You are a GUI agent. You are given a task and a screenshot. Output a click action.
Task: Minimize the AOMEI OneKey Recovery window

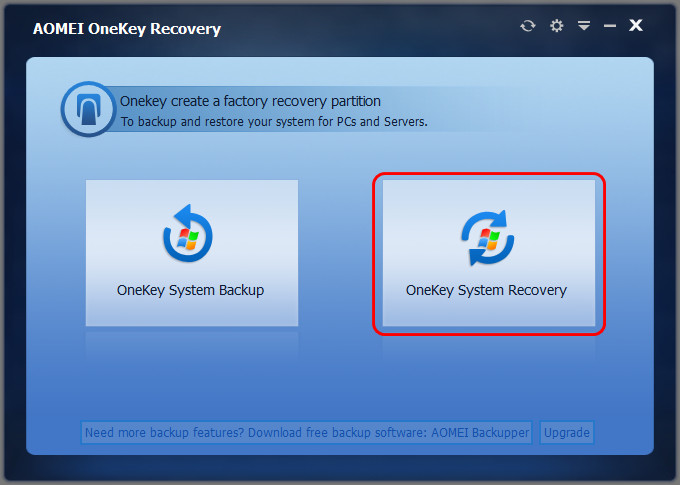(x=610, y=26)
